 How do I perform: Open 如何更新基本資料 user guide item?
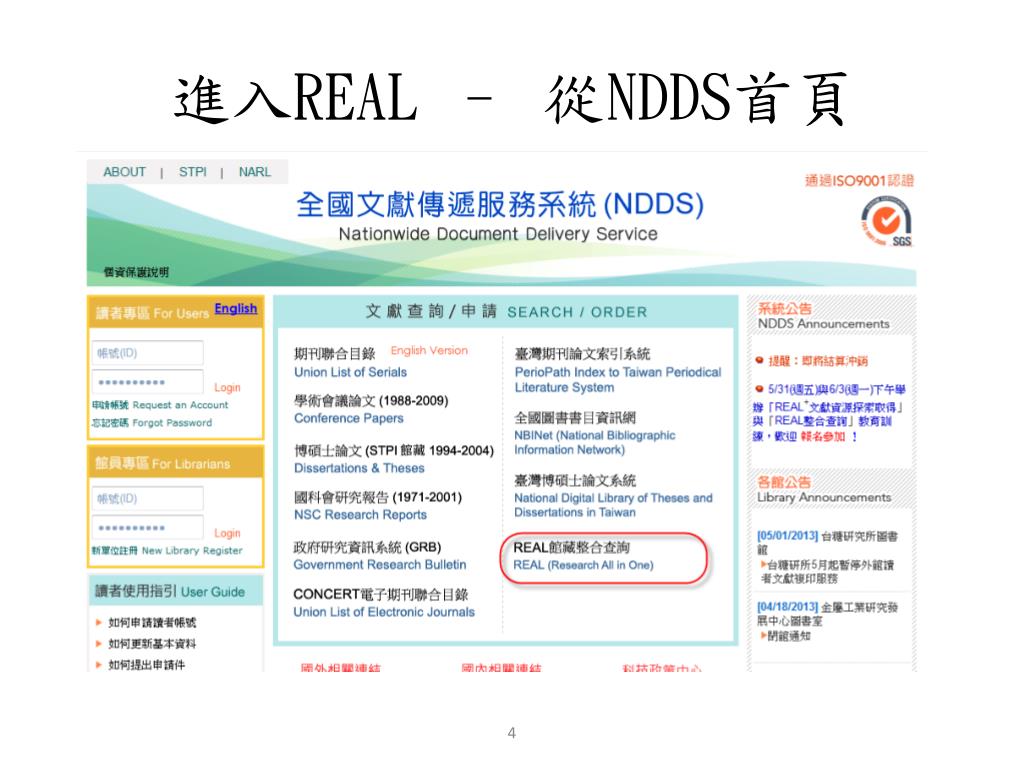point(152,643)
